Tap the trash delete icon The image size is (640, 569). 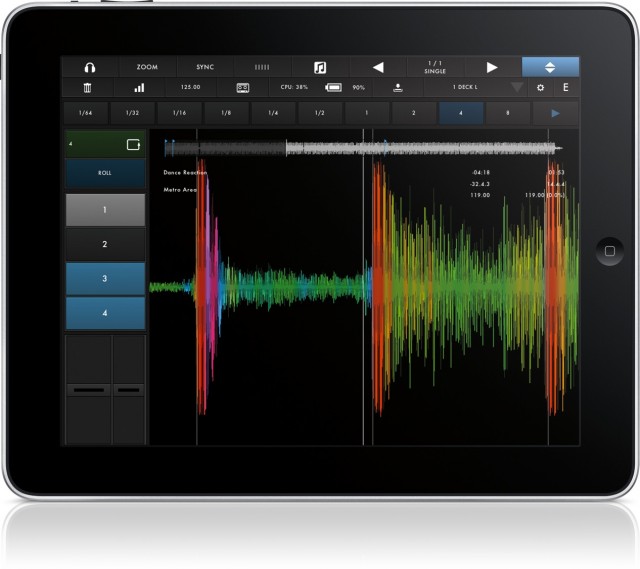click(88, 88)
